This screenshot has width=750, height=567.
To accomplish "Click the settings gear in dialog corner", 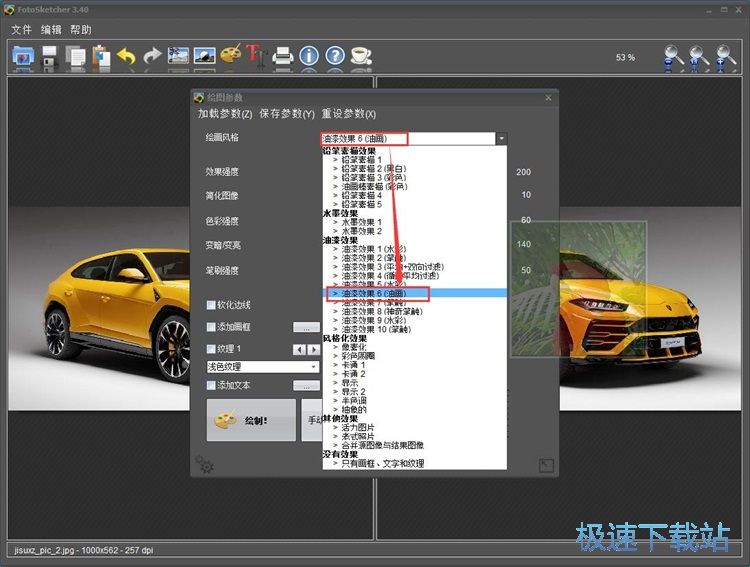I will pyautogui.click(x=204, y=464).
